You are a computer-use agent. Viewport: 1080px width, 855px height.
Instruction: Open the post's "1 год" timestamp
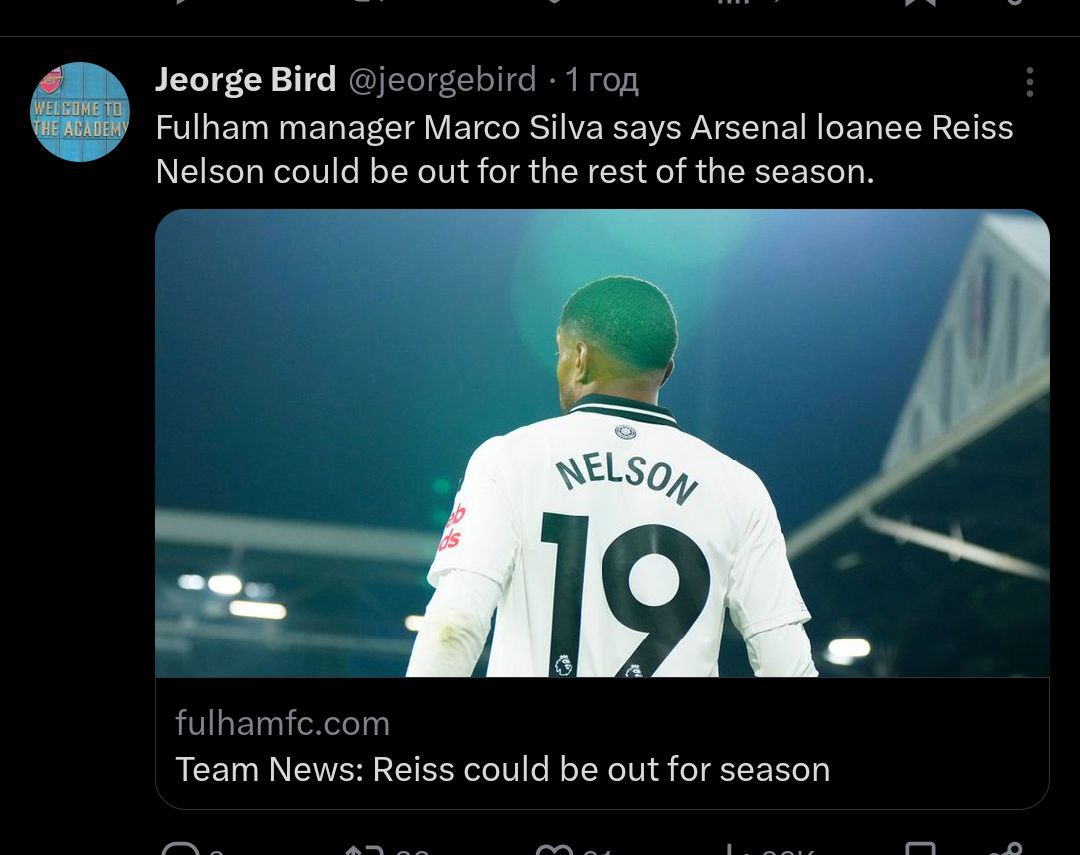(x=602, y=80)
